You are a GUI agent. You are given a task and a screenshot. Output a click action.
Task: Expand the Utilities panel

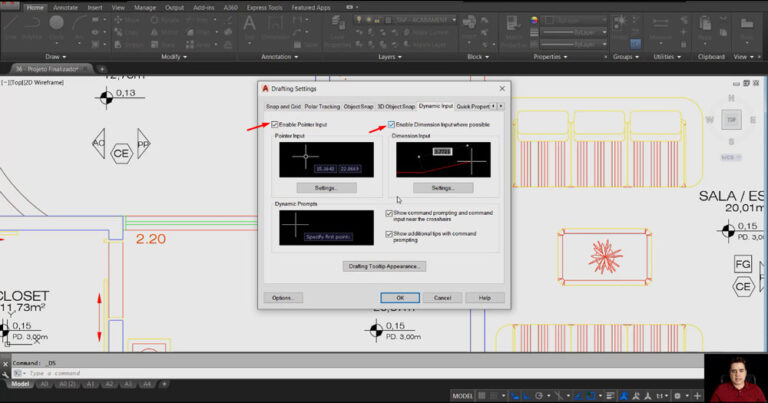pos(667,57)
